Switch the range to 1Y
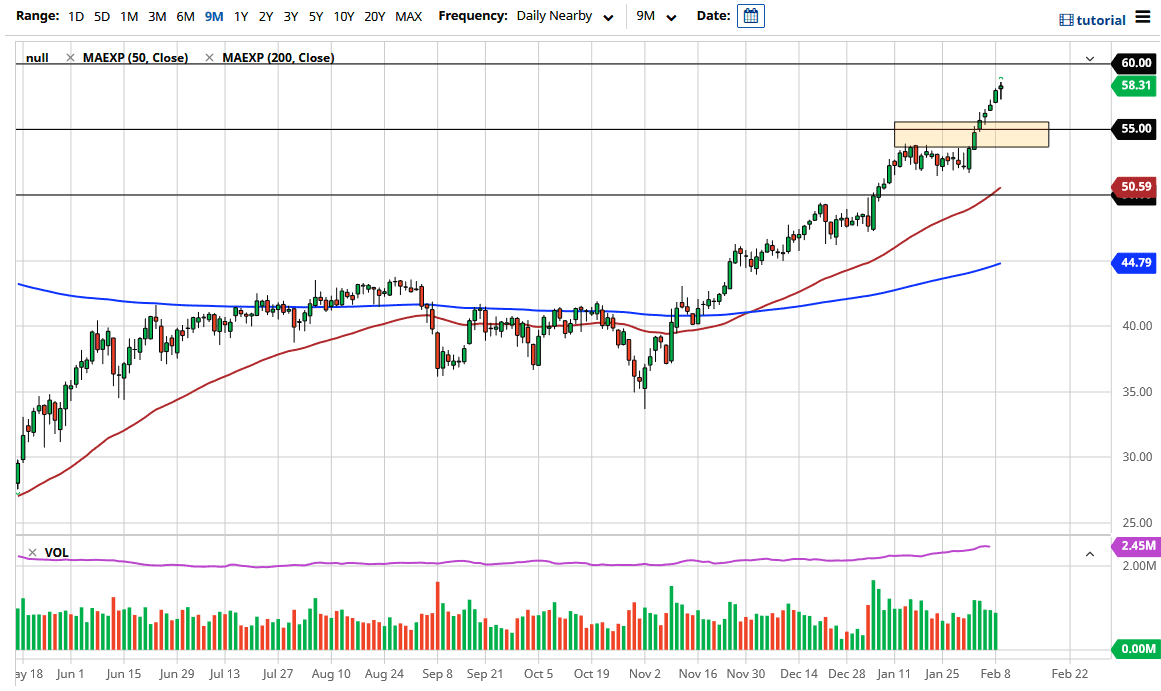 pos(239,16)
